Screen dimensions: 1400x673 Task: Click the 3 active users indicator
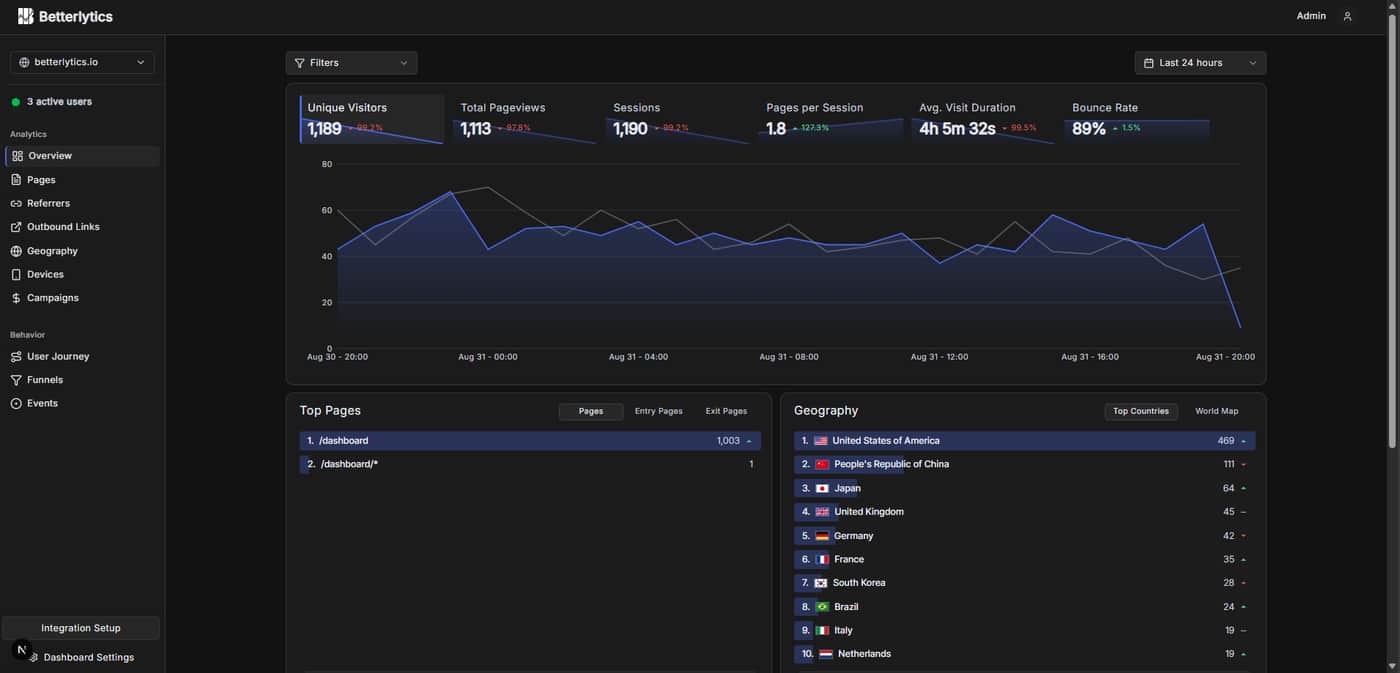click(x=52, y=102)
